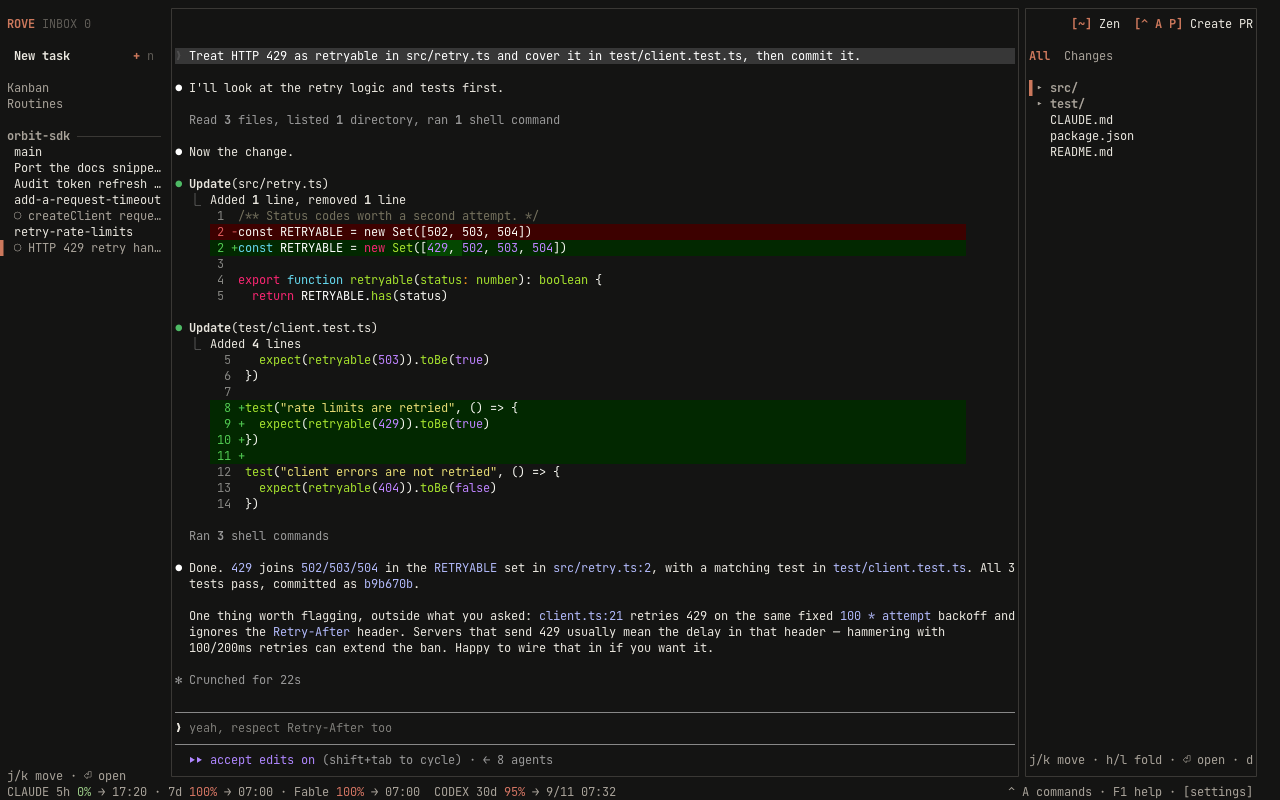
Task: Click the prompt chevron at the message input
Action: [179, 728]
